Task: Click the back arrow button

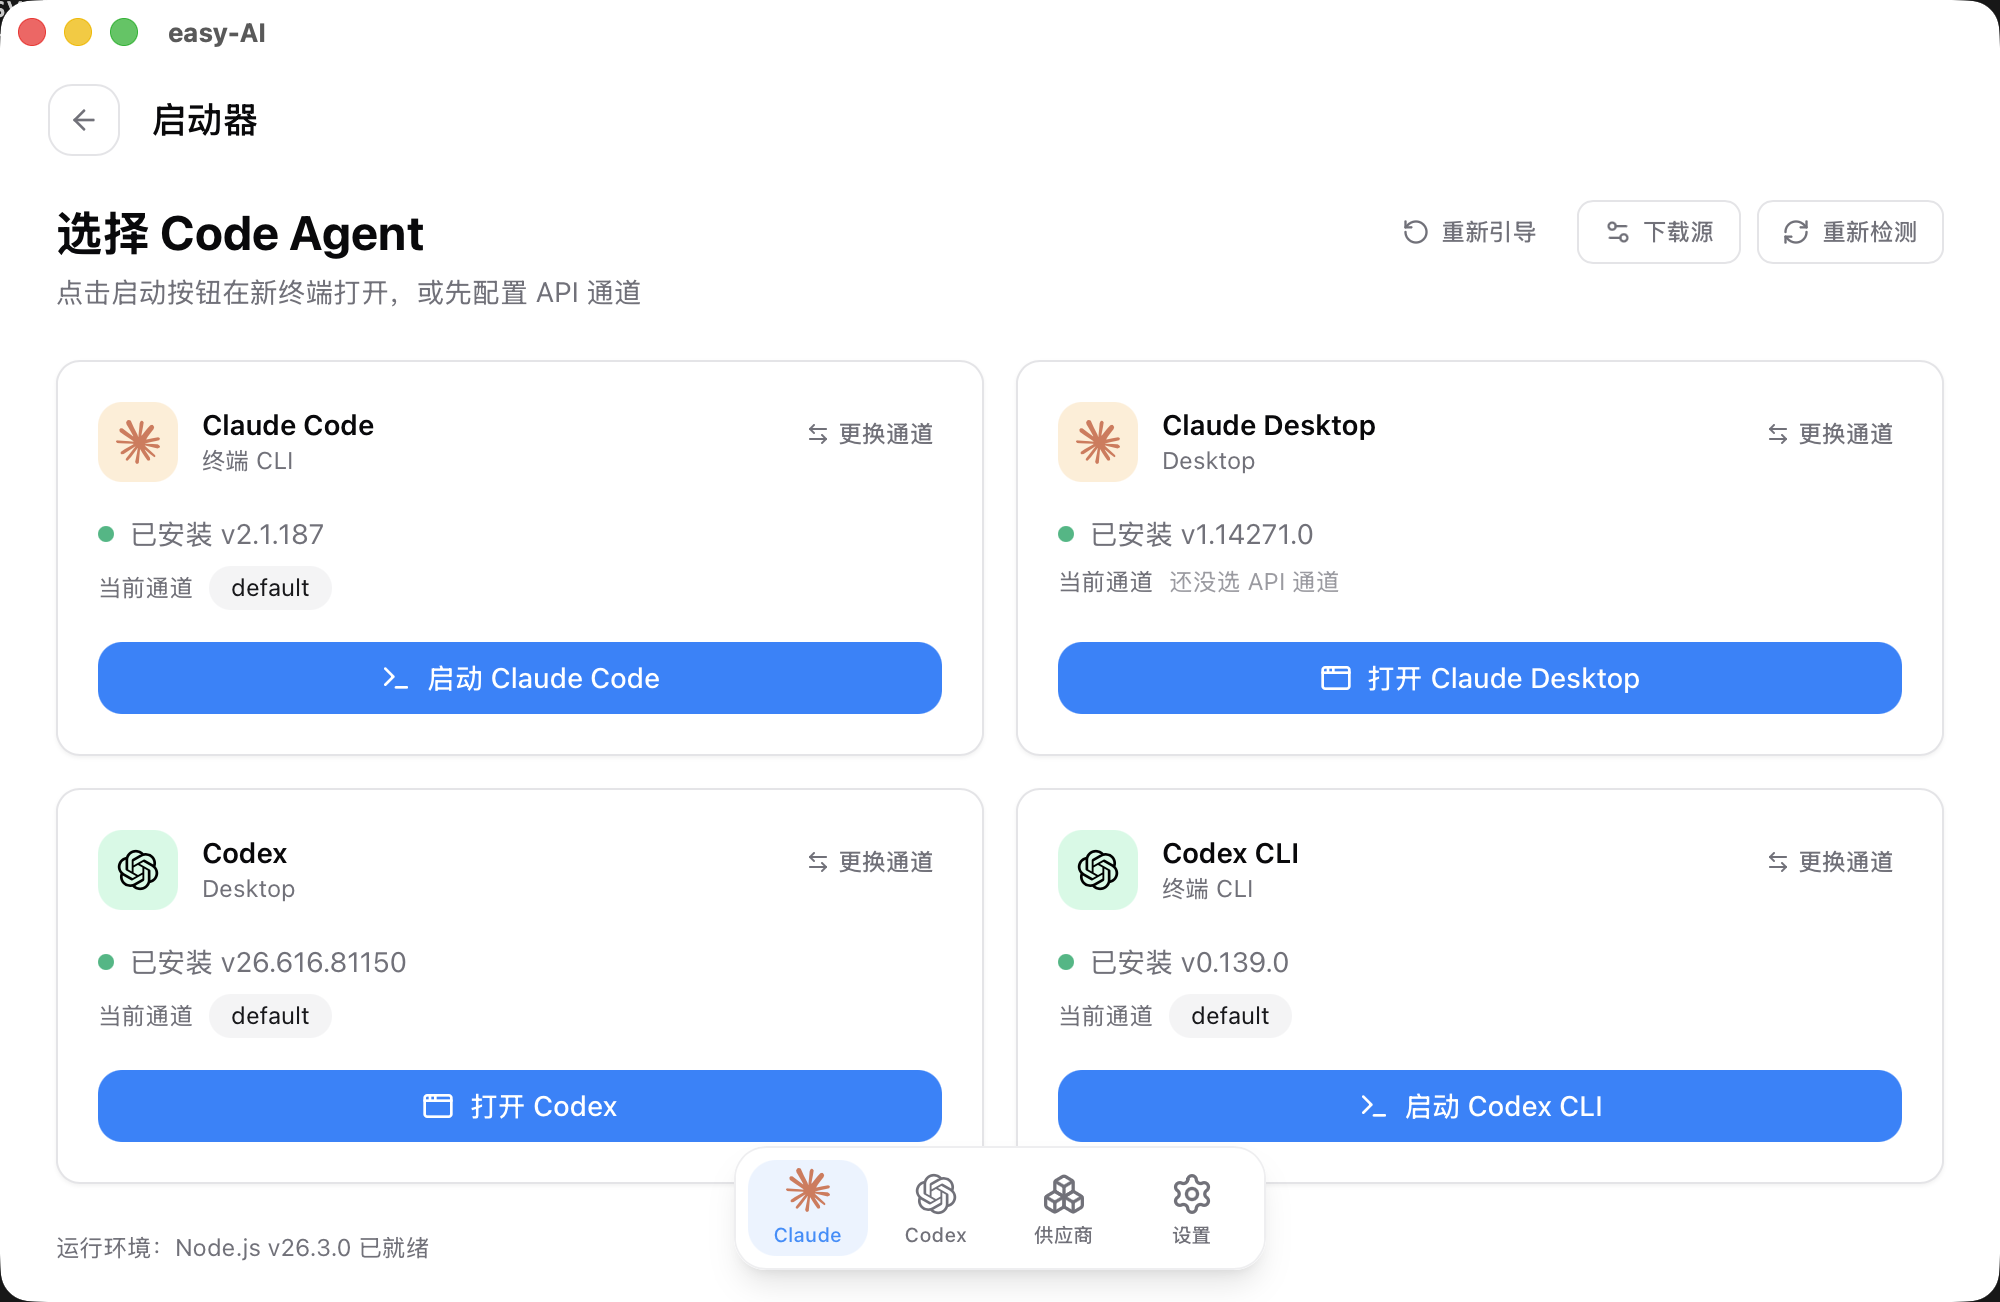Action: (x=84, y=120)
